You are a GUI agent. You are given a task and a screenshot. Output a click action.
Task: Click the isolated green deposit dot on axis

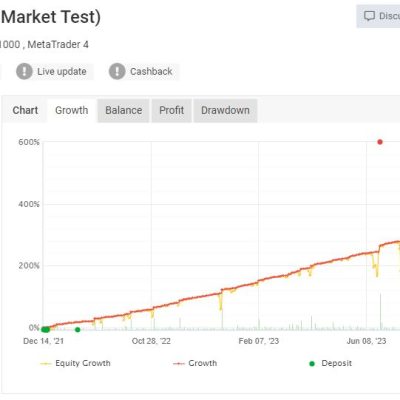(78, 330)
